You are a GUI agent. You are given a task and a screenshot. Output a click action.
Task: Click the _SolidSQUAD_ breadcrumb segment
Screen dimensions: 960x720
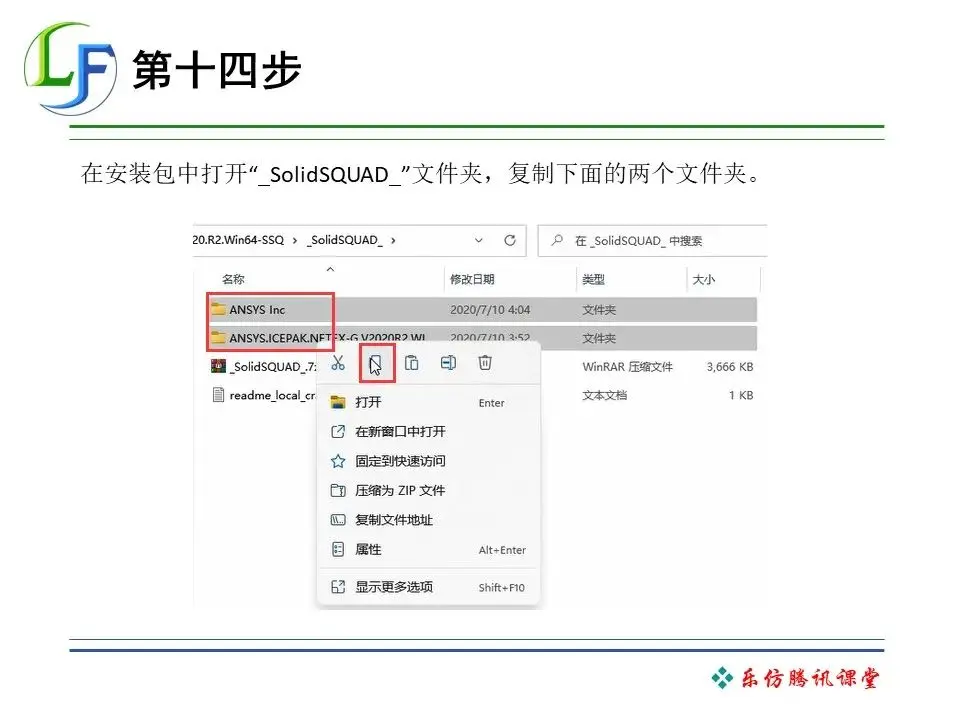tap(345, 240)
